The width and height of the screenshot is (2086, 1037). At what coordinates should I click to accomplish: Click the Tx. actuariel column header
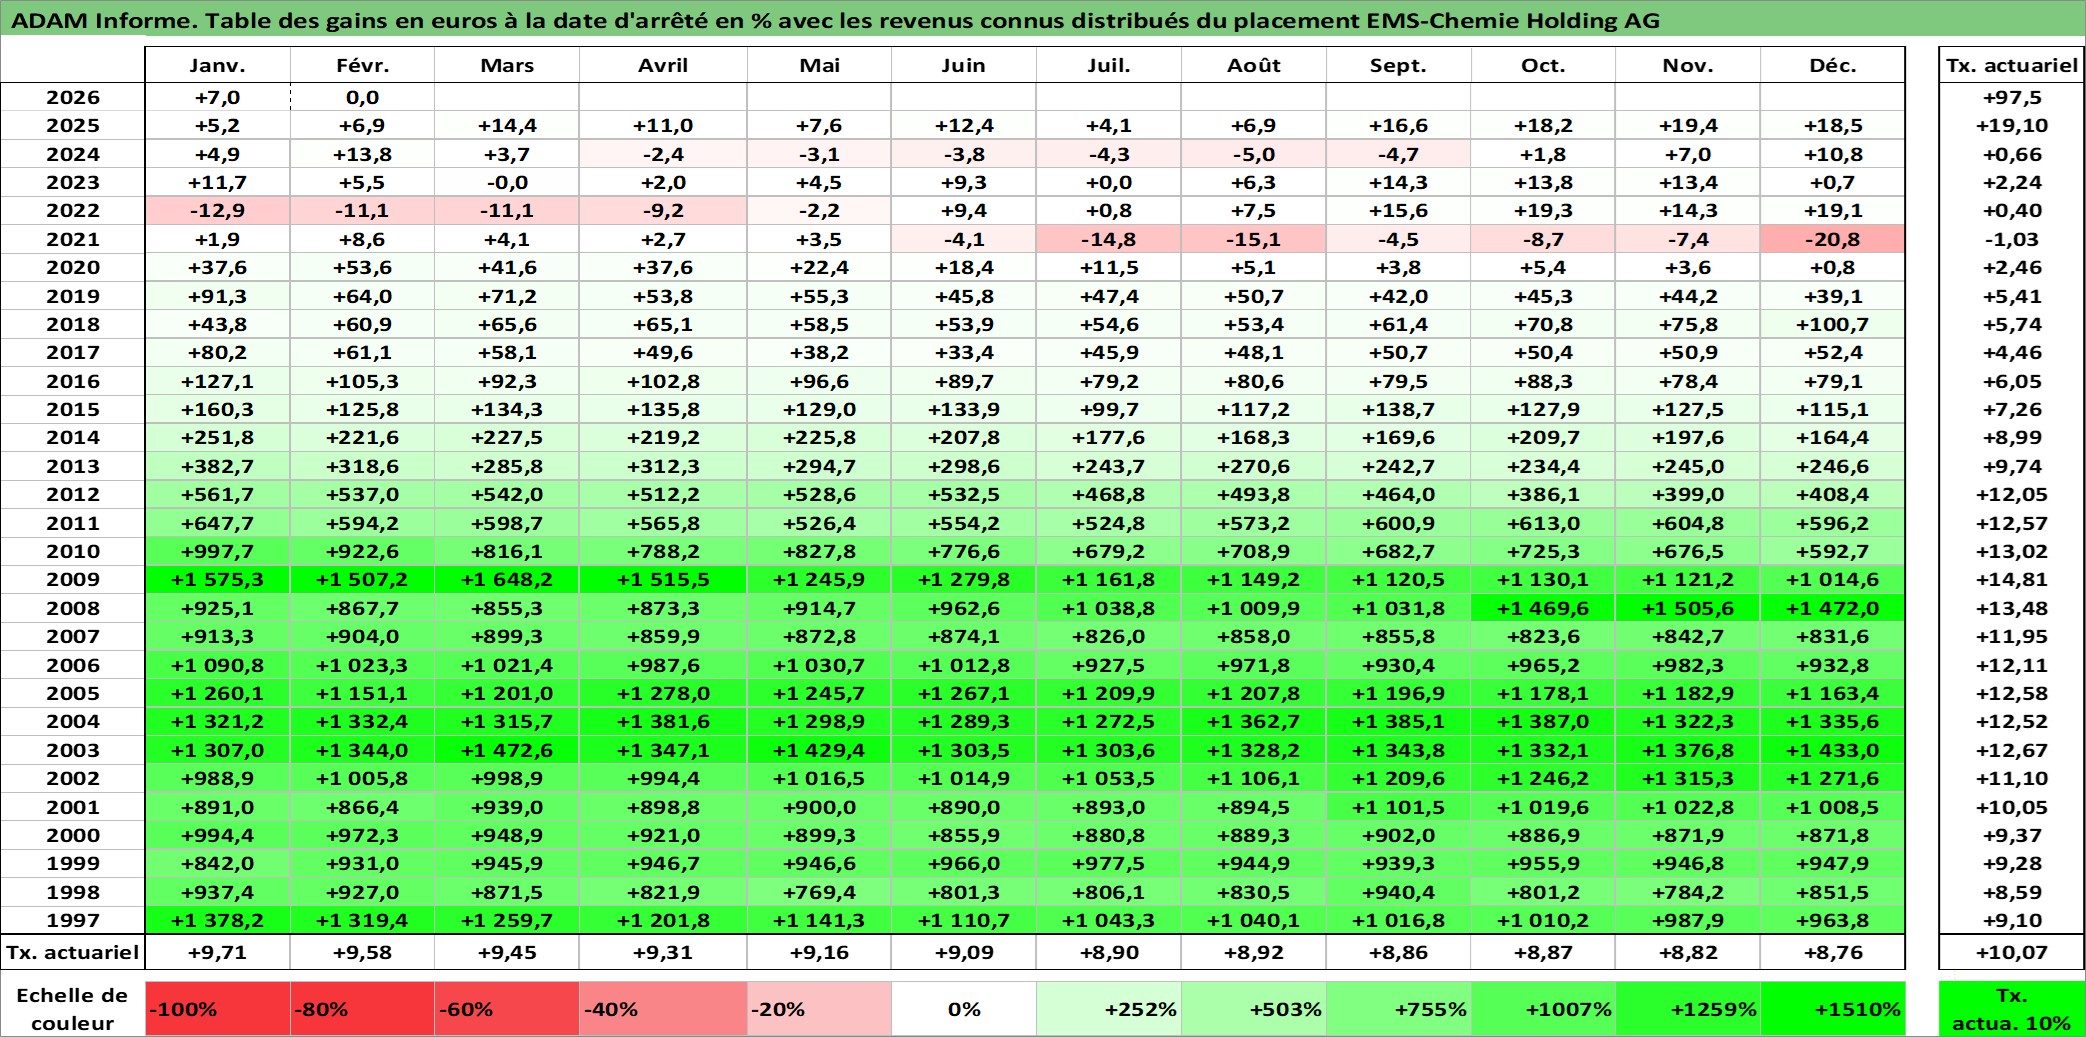[2012, 65]
